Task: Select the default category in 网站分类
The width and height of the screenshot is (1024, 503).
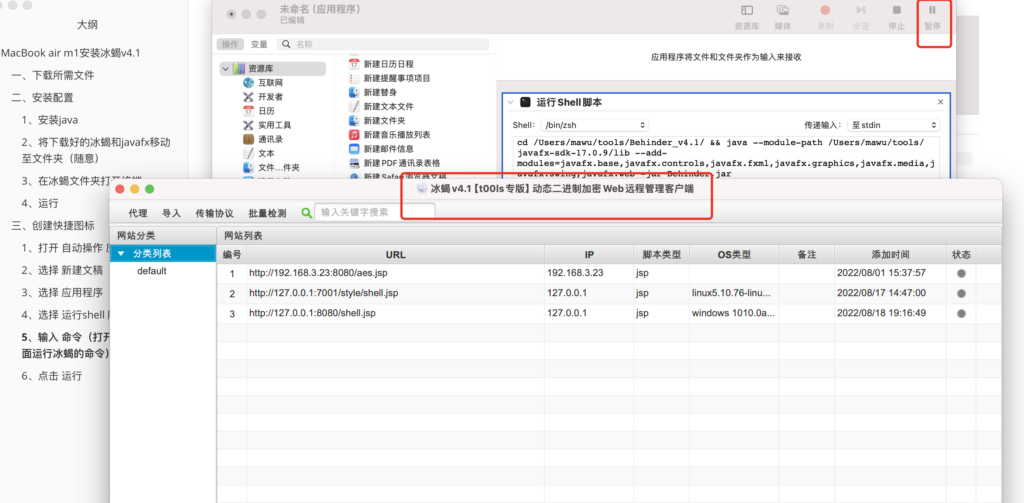Action: (152, 271)
